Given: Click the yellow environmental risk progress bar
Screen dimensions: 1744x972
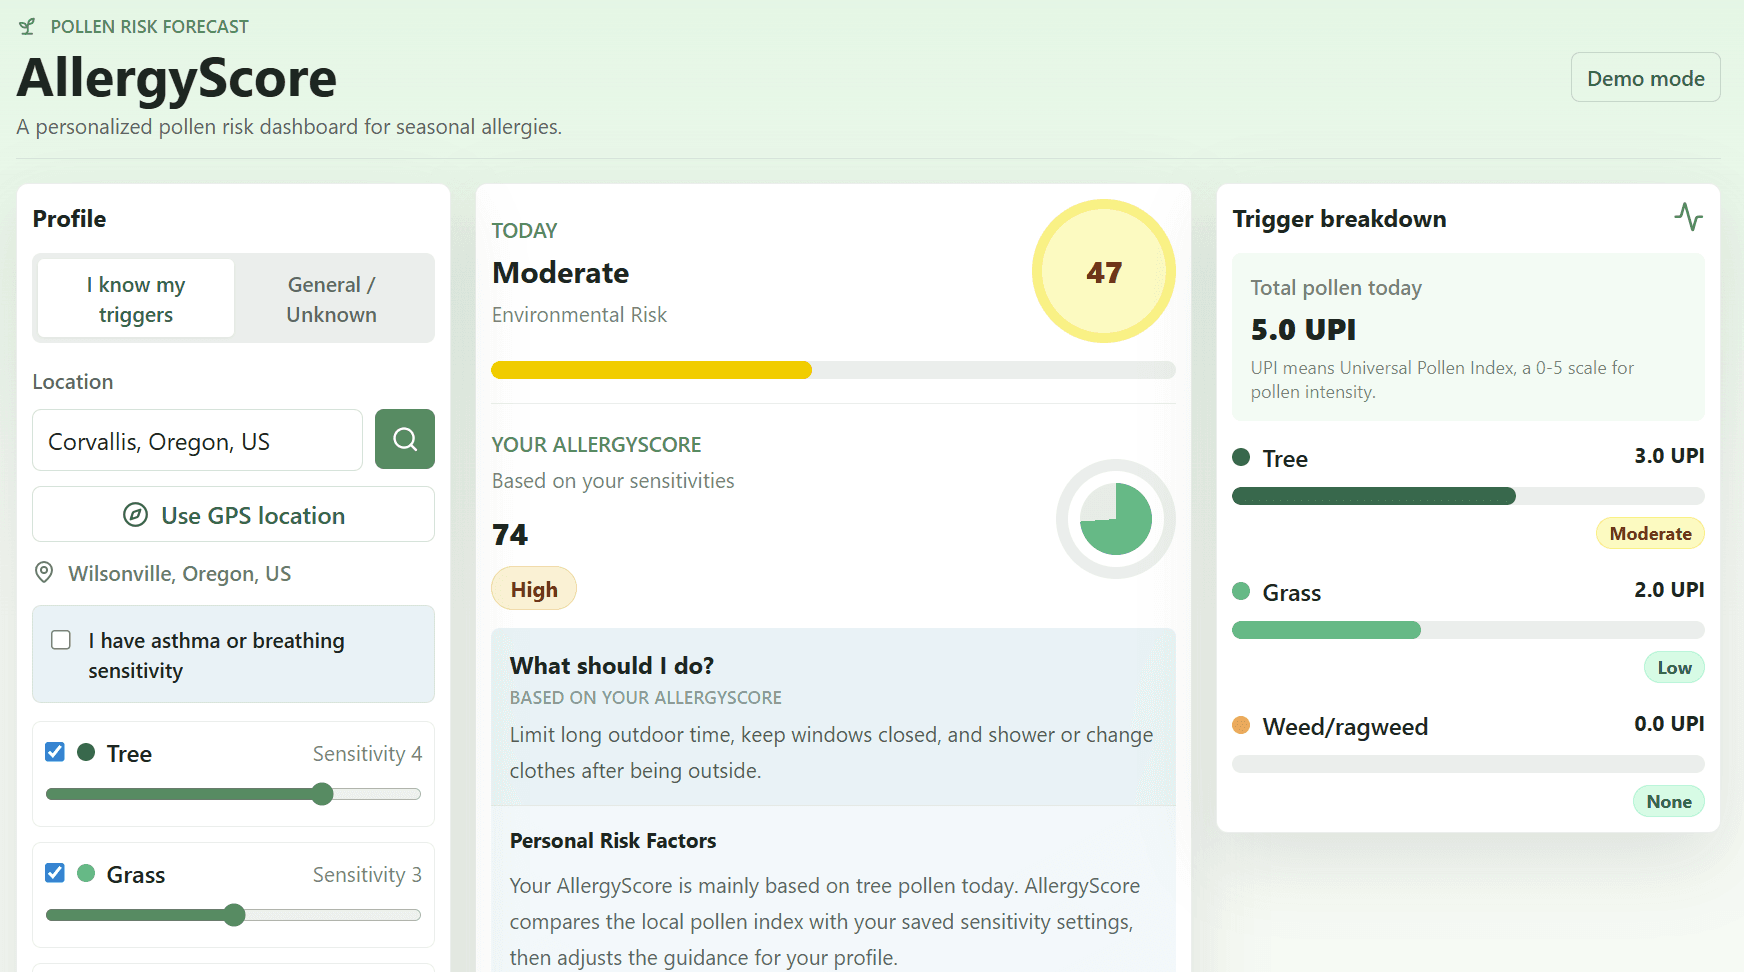Looking at the screenshot, I should point(834,370).
